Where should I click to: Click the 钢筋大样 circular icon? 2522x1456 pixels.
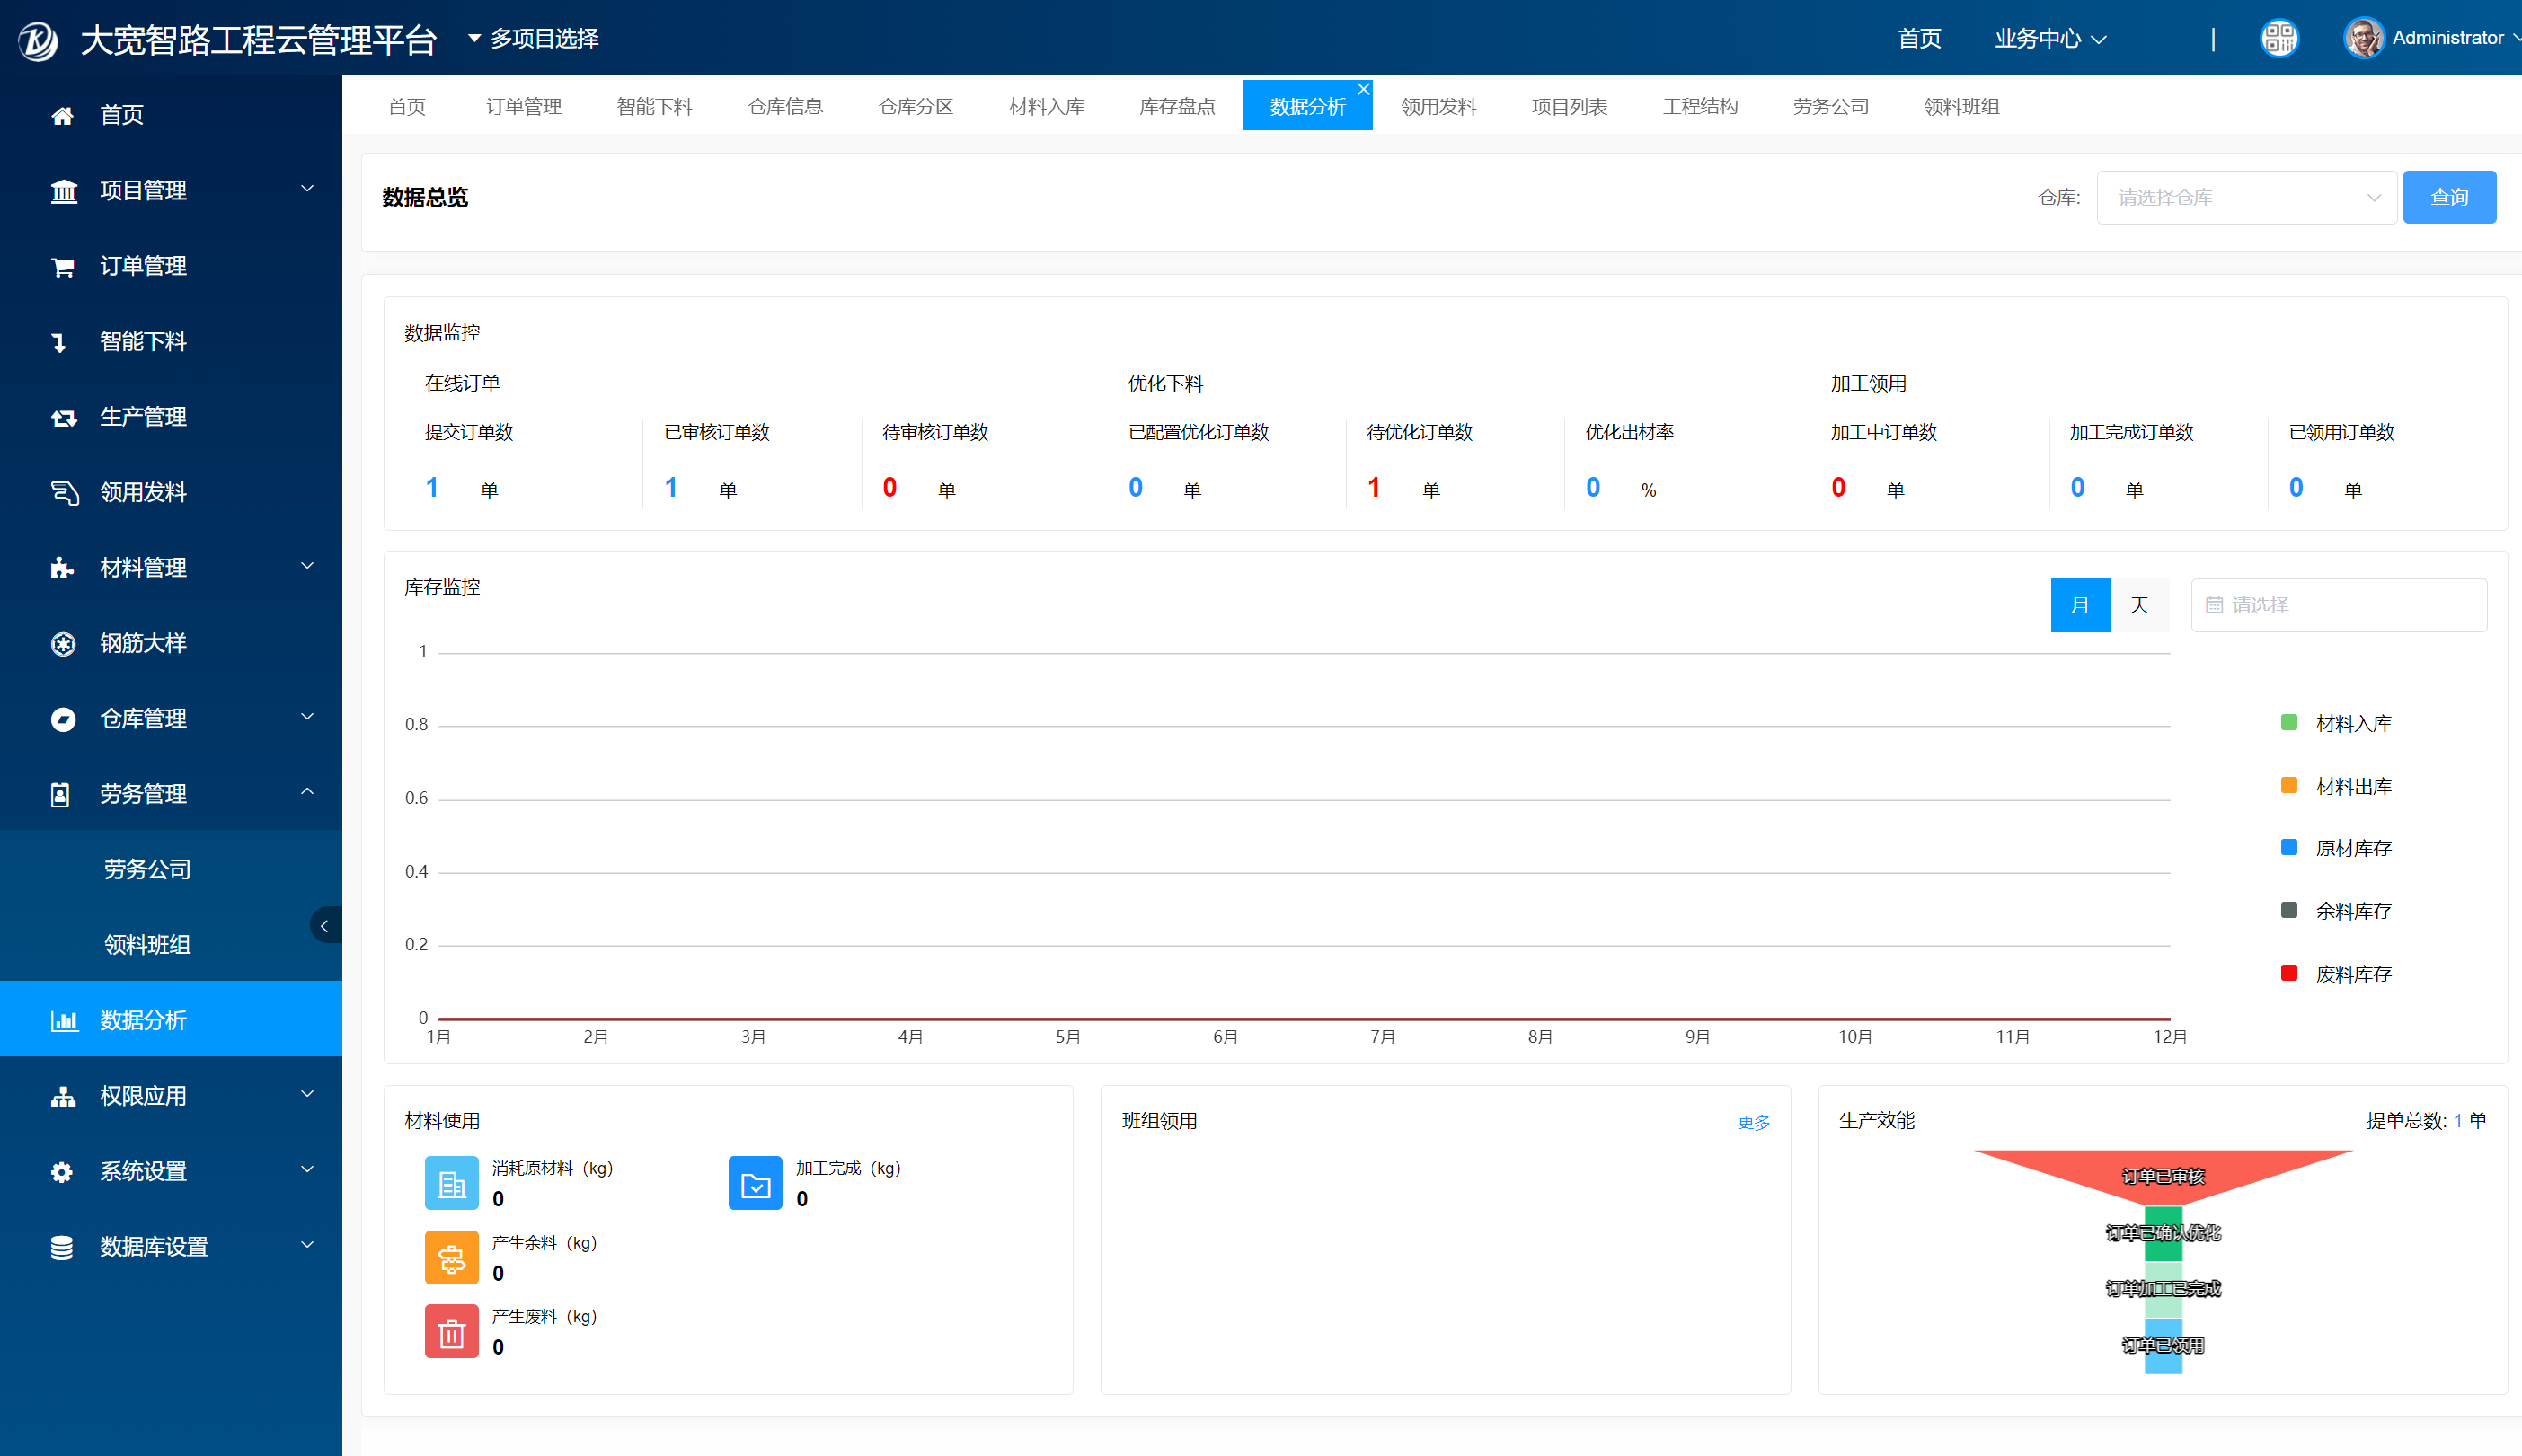click(x=63, y=643)
